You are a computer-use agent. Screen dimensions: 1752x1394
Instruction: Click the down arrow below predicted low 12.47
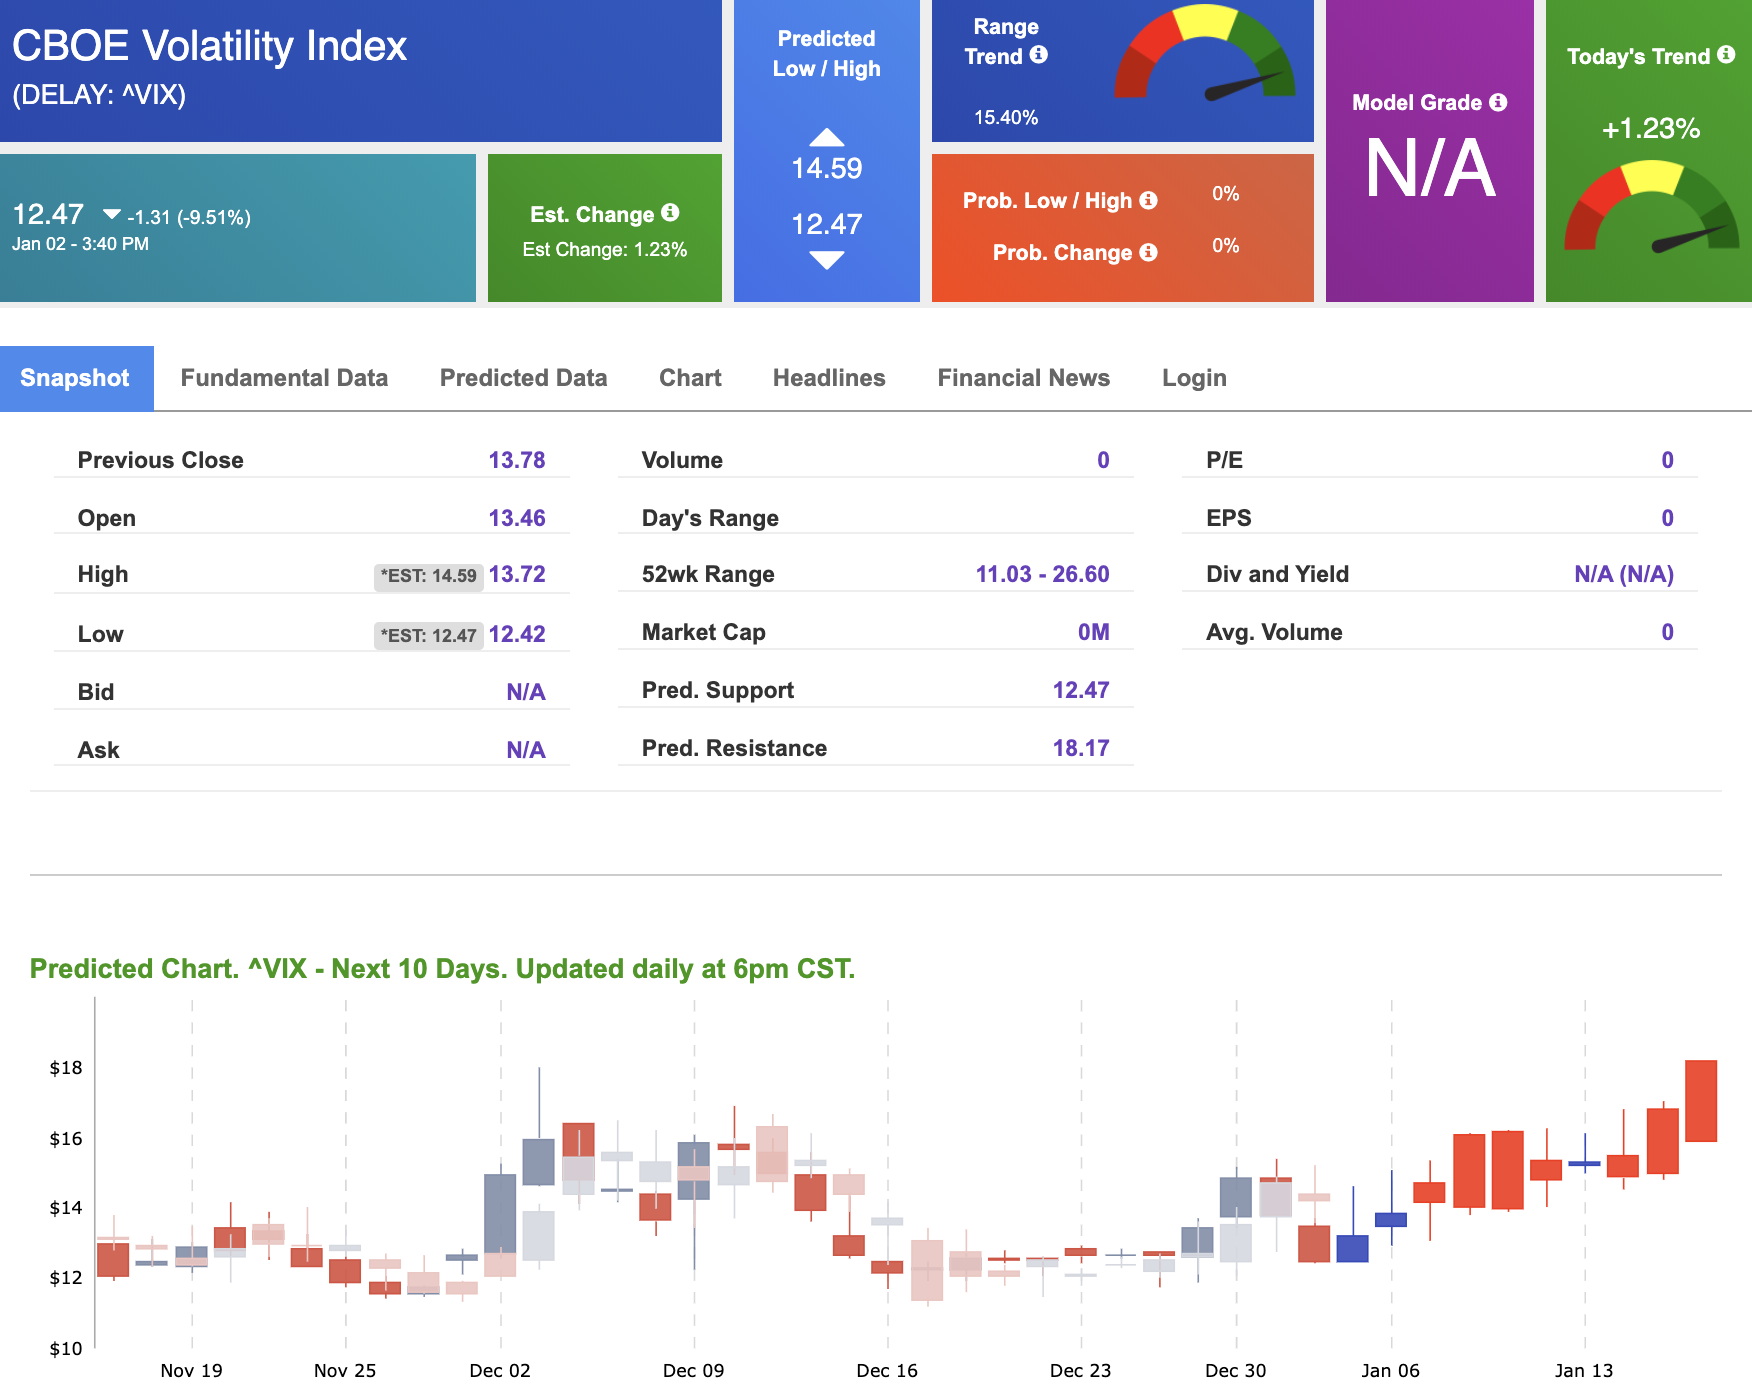pyautogui.click(x=827, y=260)
